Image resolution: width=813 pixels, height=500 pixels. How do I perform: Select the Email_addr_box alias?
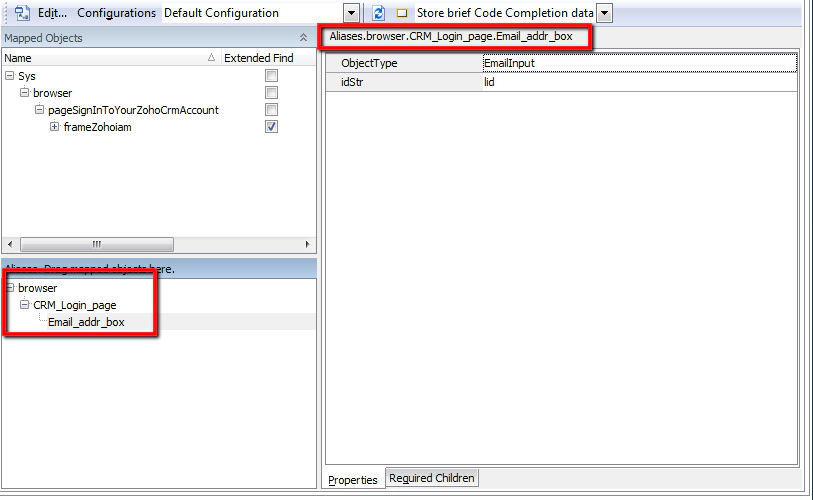86,322
